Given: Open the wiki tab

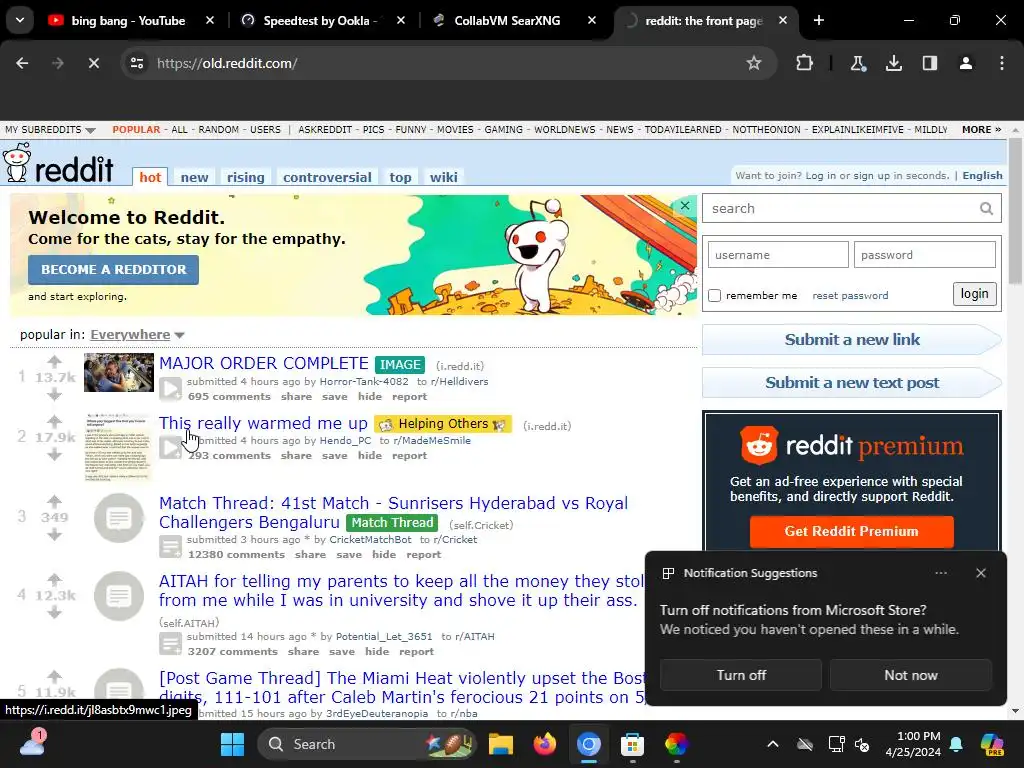Looking at the screenshot, I should coord(443,177).
